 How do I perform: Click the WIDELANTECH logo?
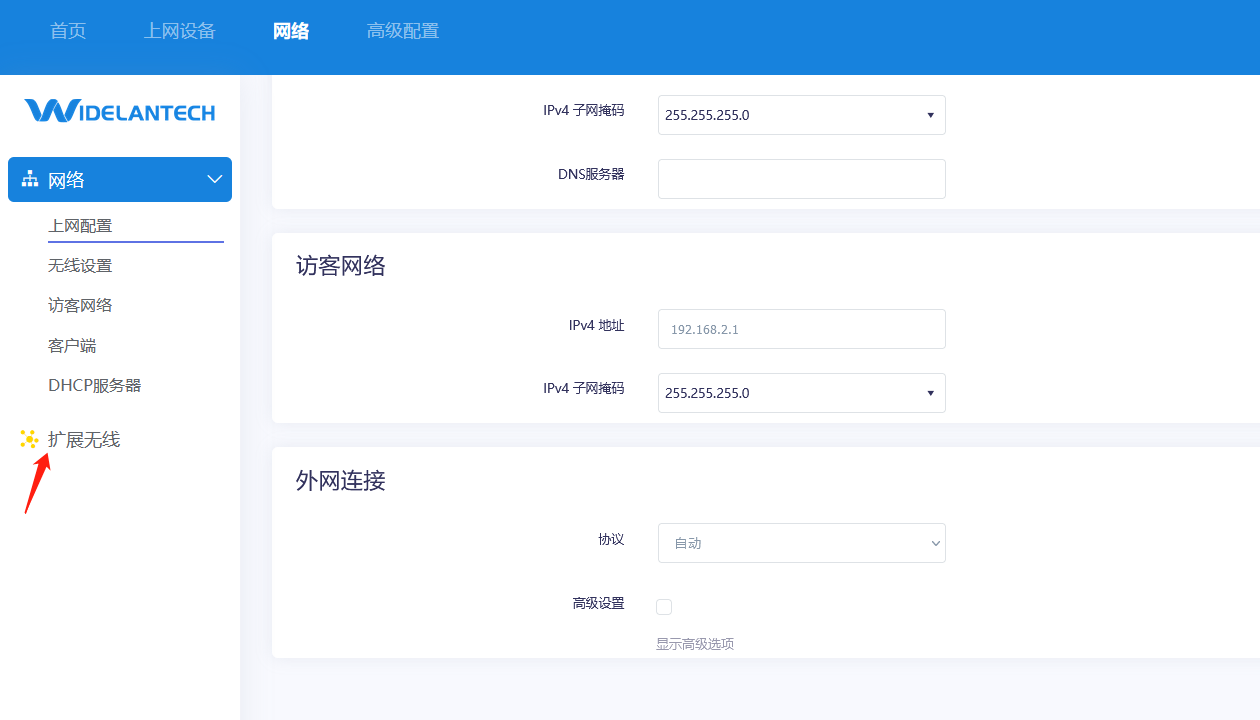point(120,111)
